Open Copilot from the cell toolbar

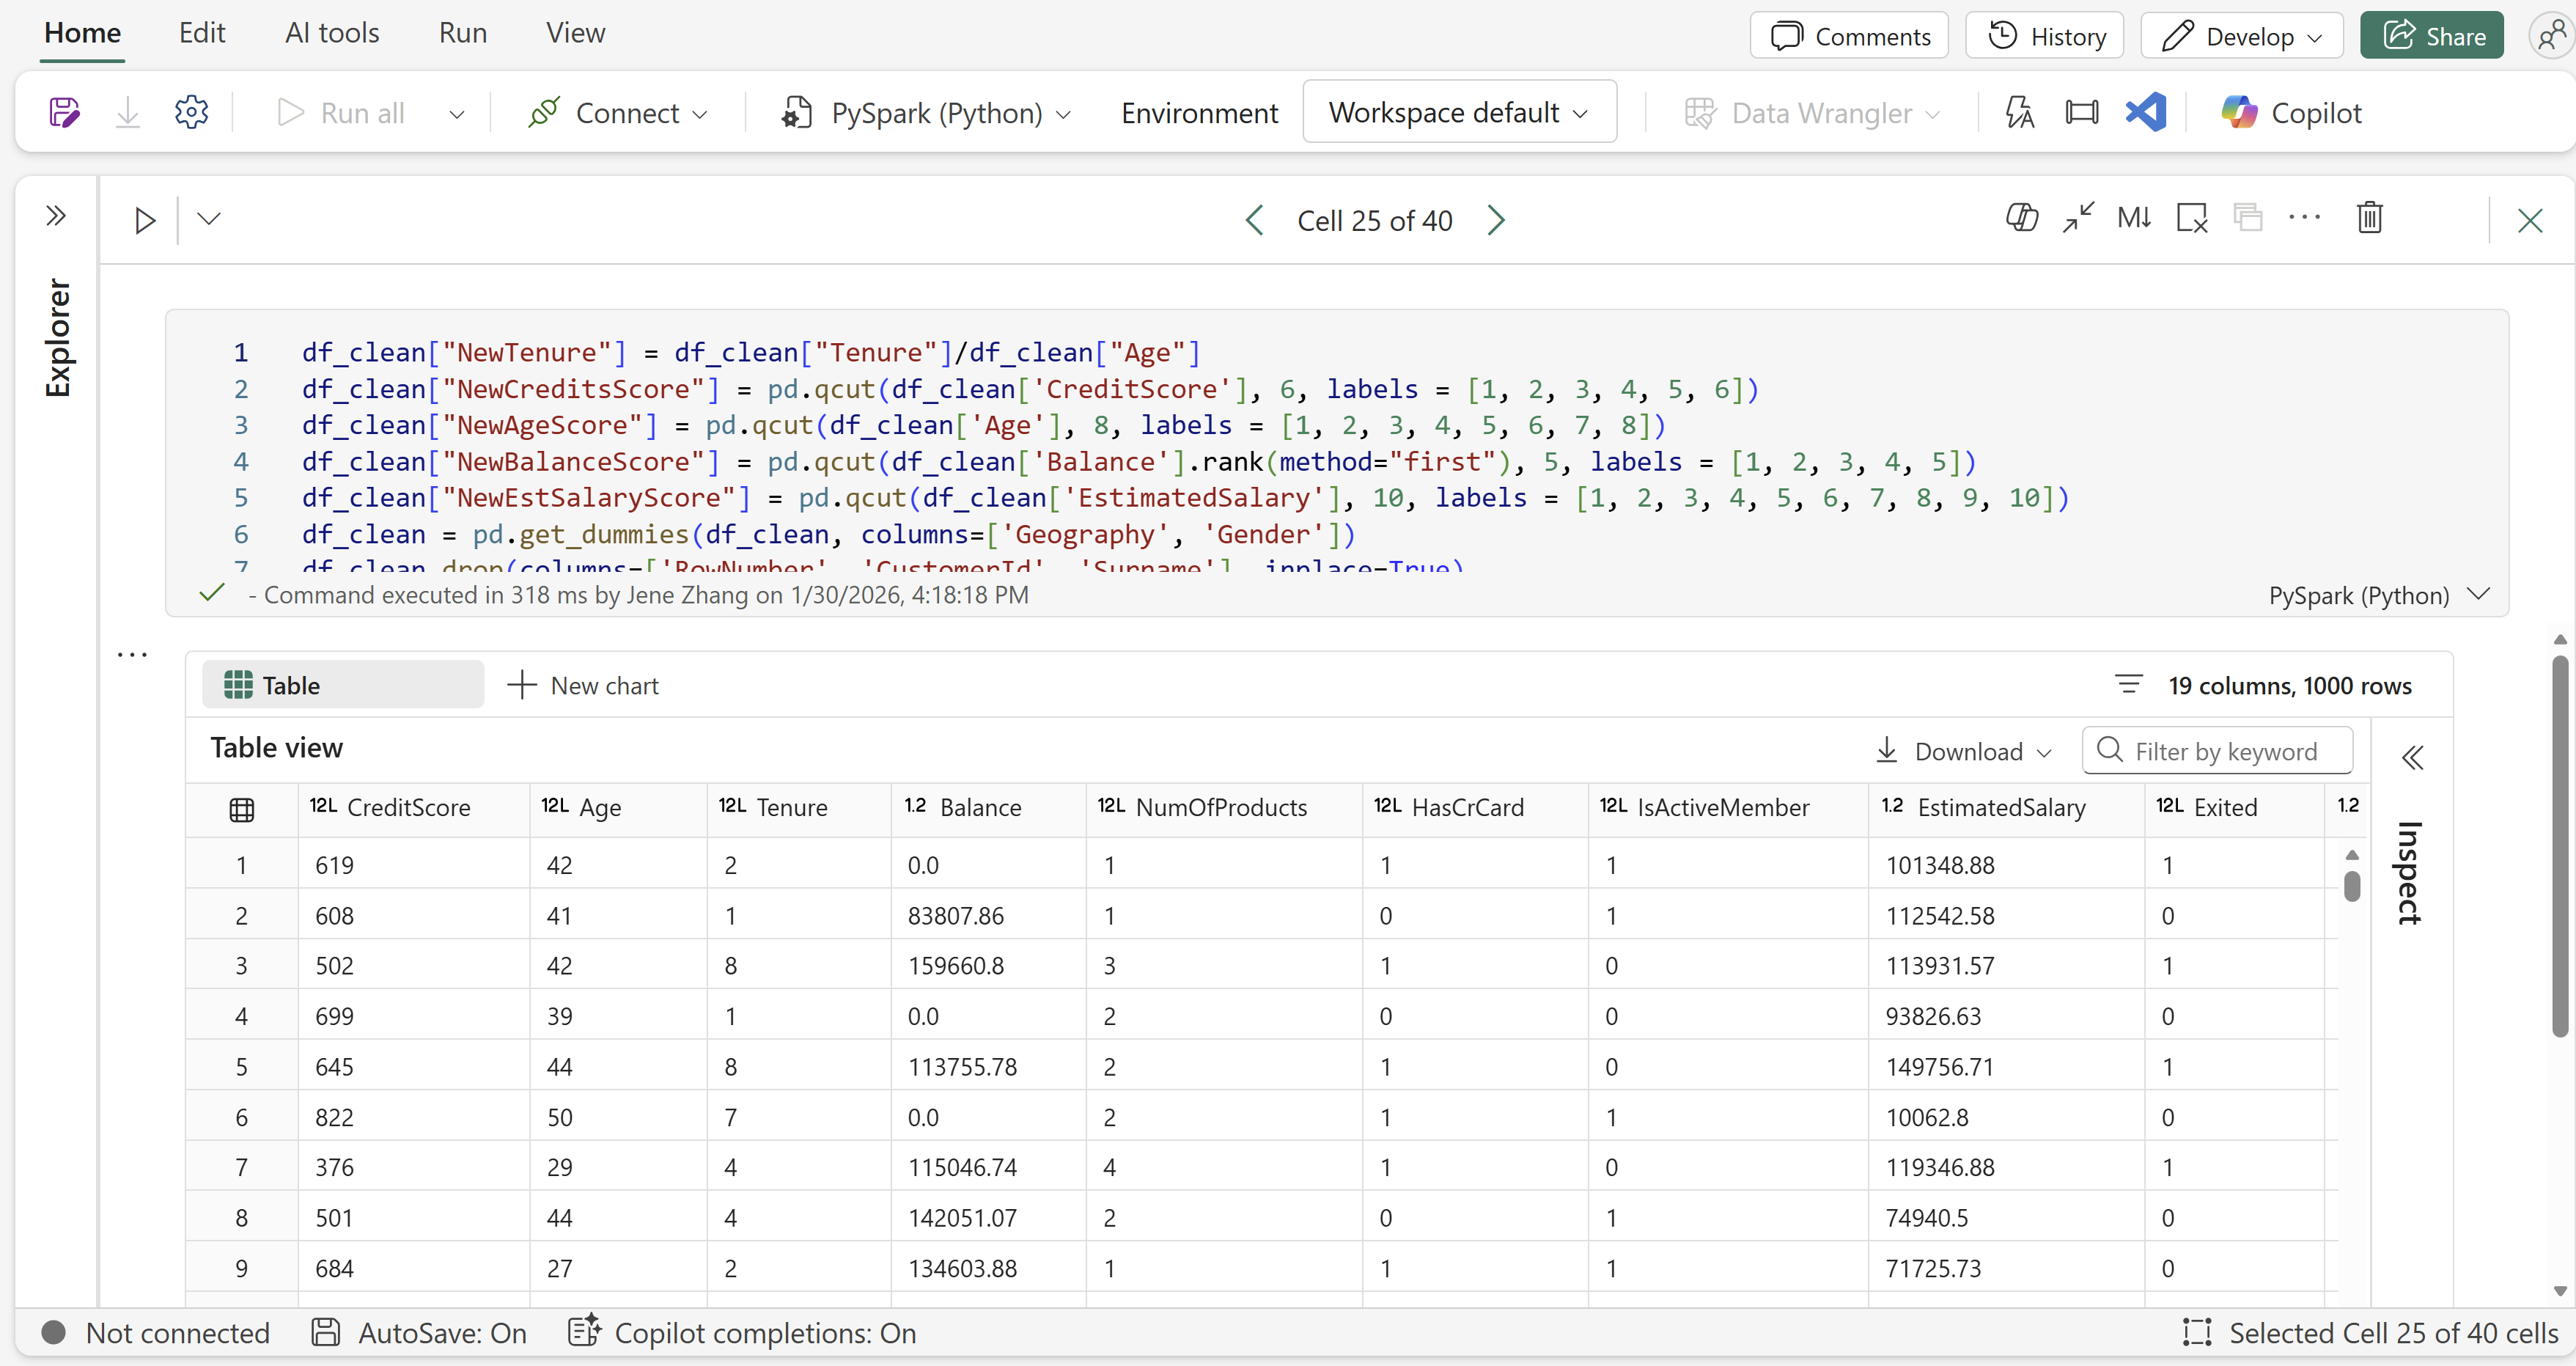pos(2022,217)
